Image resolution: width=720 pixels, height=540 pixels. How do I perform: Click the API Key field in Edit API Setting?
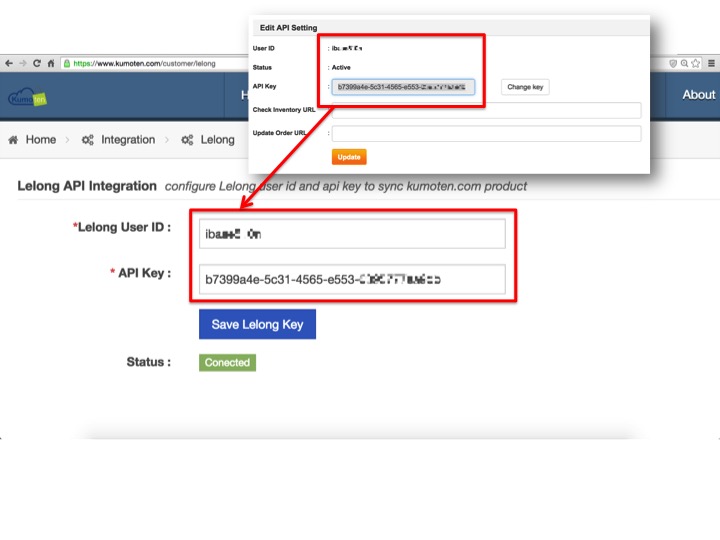403,87
